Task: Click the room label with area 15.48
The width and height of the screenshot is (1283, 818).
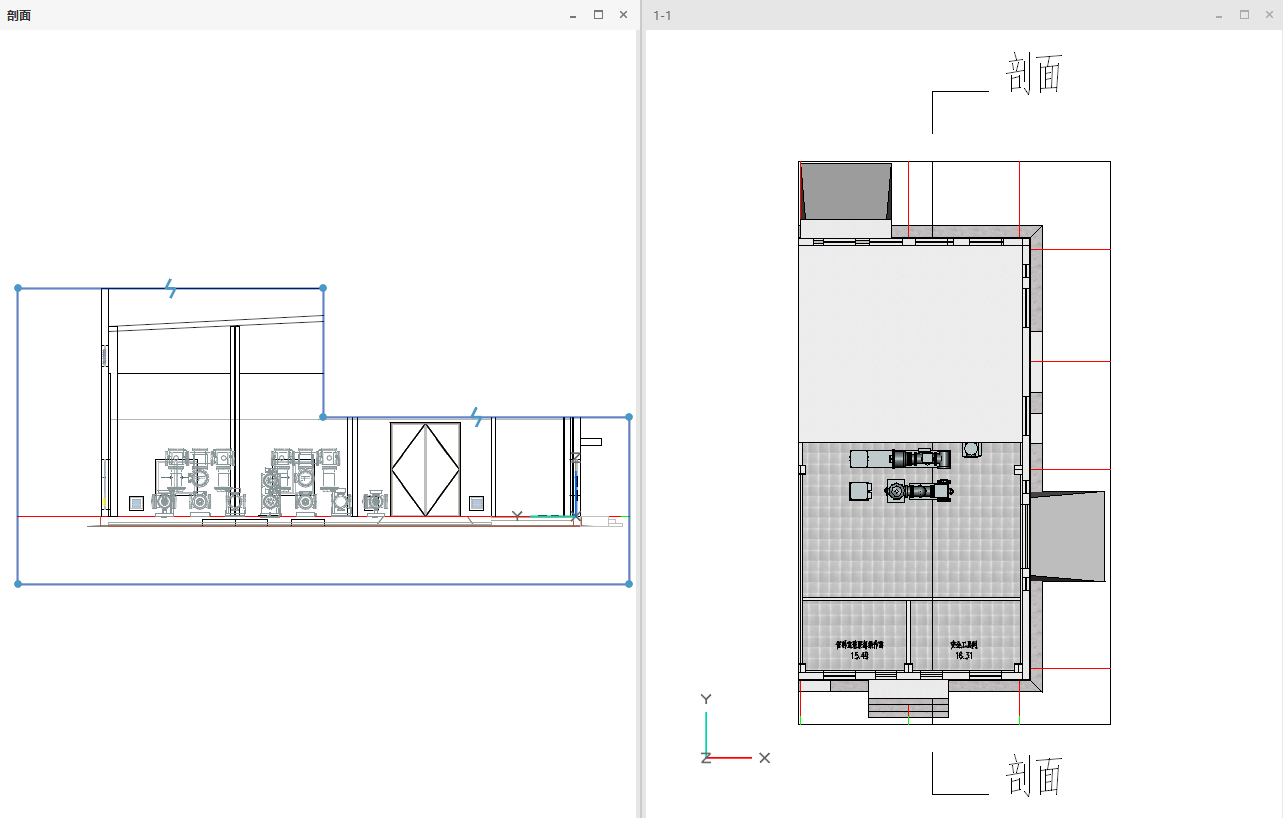Action: tap(859, 651)
